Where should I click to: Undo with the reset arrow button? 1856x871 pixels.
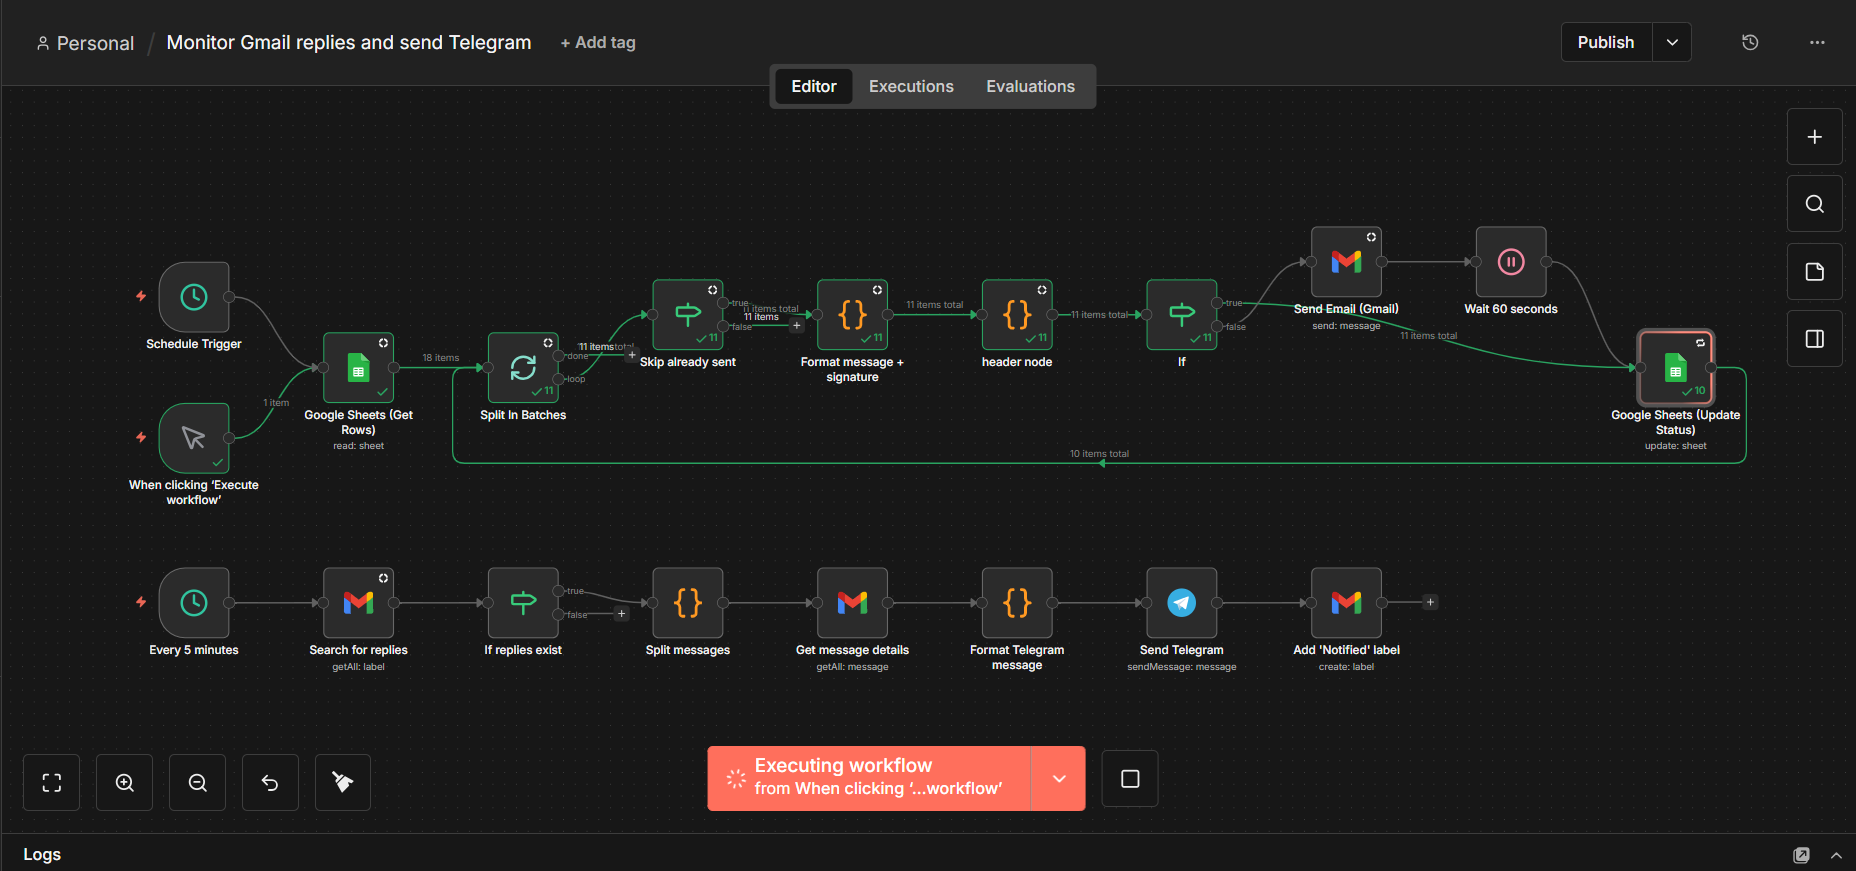click(270, 782)
